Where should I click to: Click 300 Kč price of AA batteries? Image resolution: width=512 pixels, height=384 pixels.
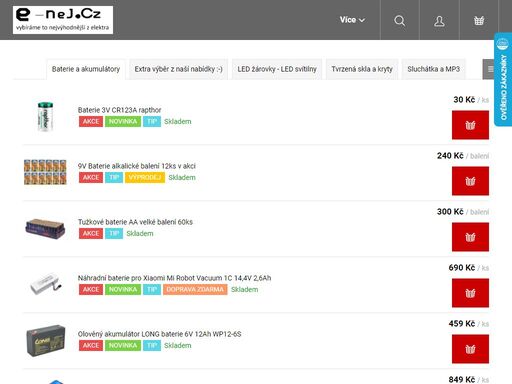(x=450, y=212)
